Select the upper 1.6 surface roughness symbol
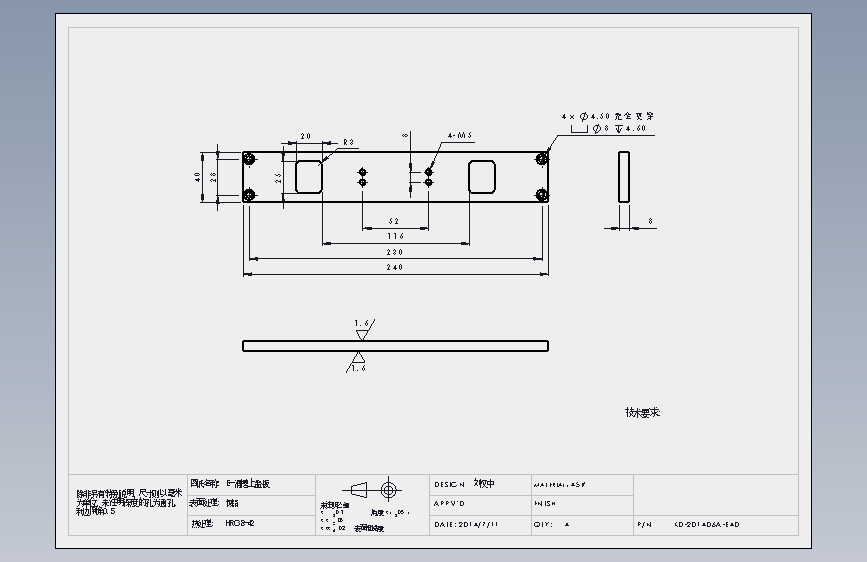The height and width of the screenshot is (562, 867). click(364, 329)
